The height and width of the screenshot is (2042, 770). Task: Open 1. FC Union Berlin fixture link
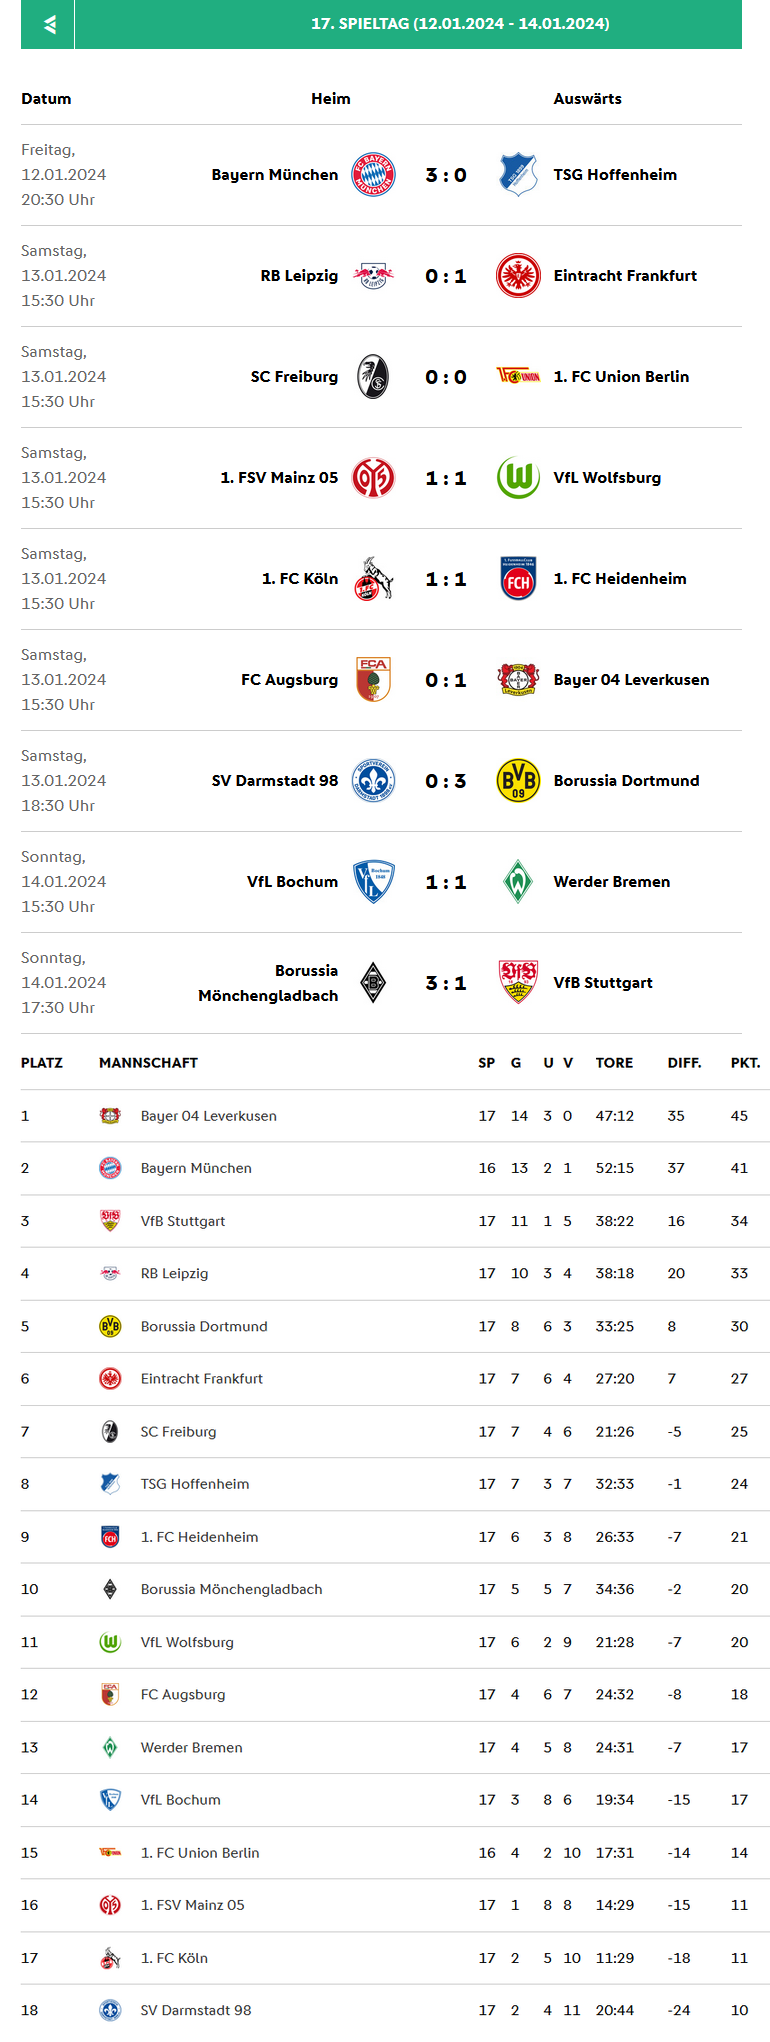(621, 377)
